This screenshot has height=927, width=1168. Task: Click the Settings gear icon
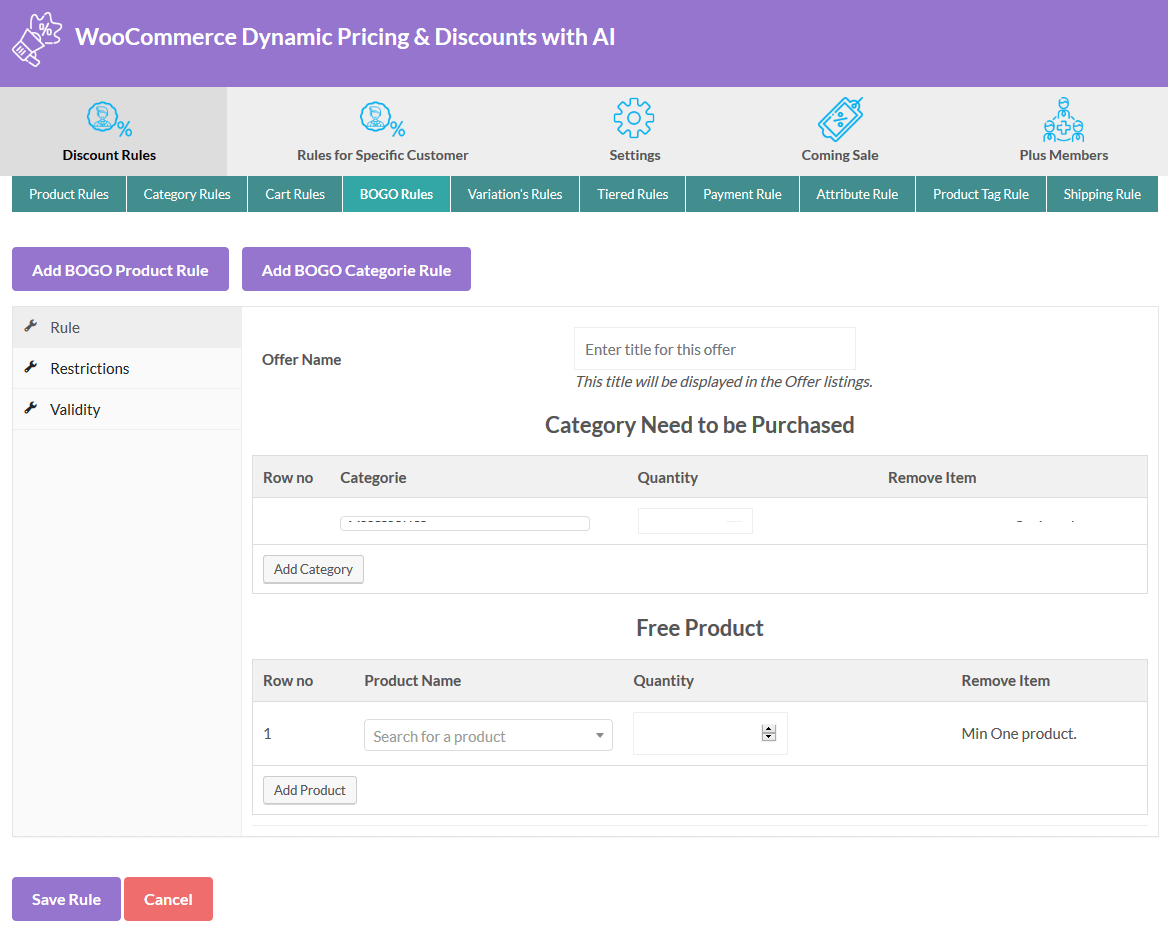tap(634, 117)
